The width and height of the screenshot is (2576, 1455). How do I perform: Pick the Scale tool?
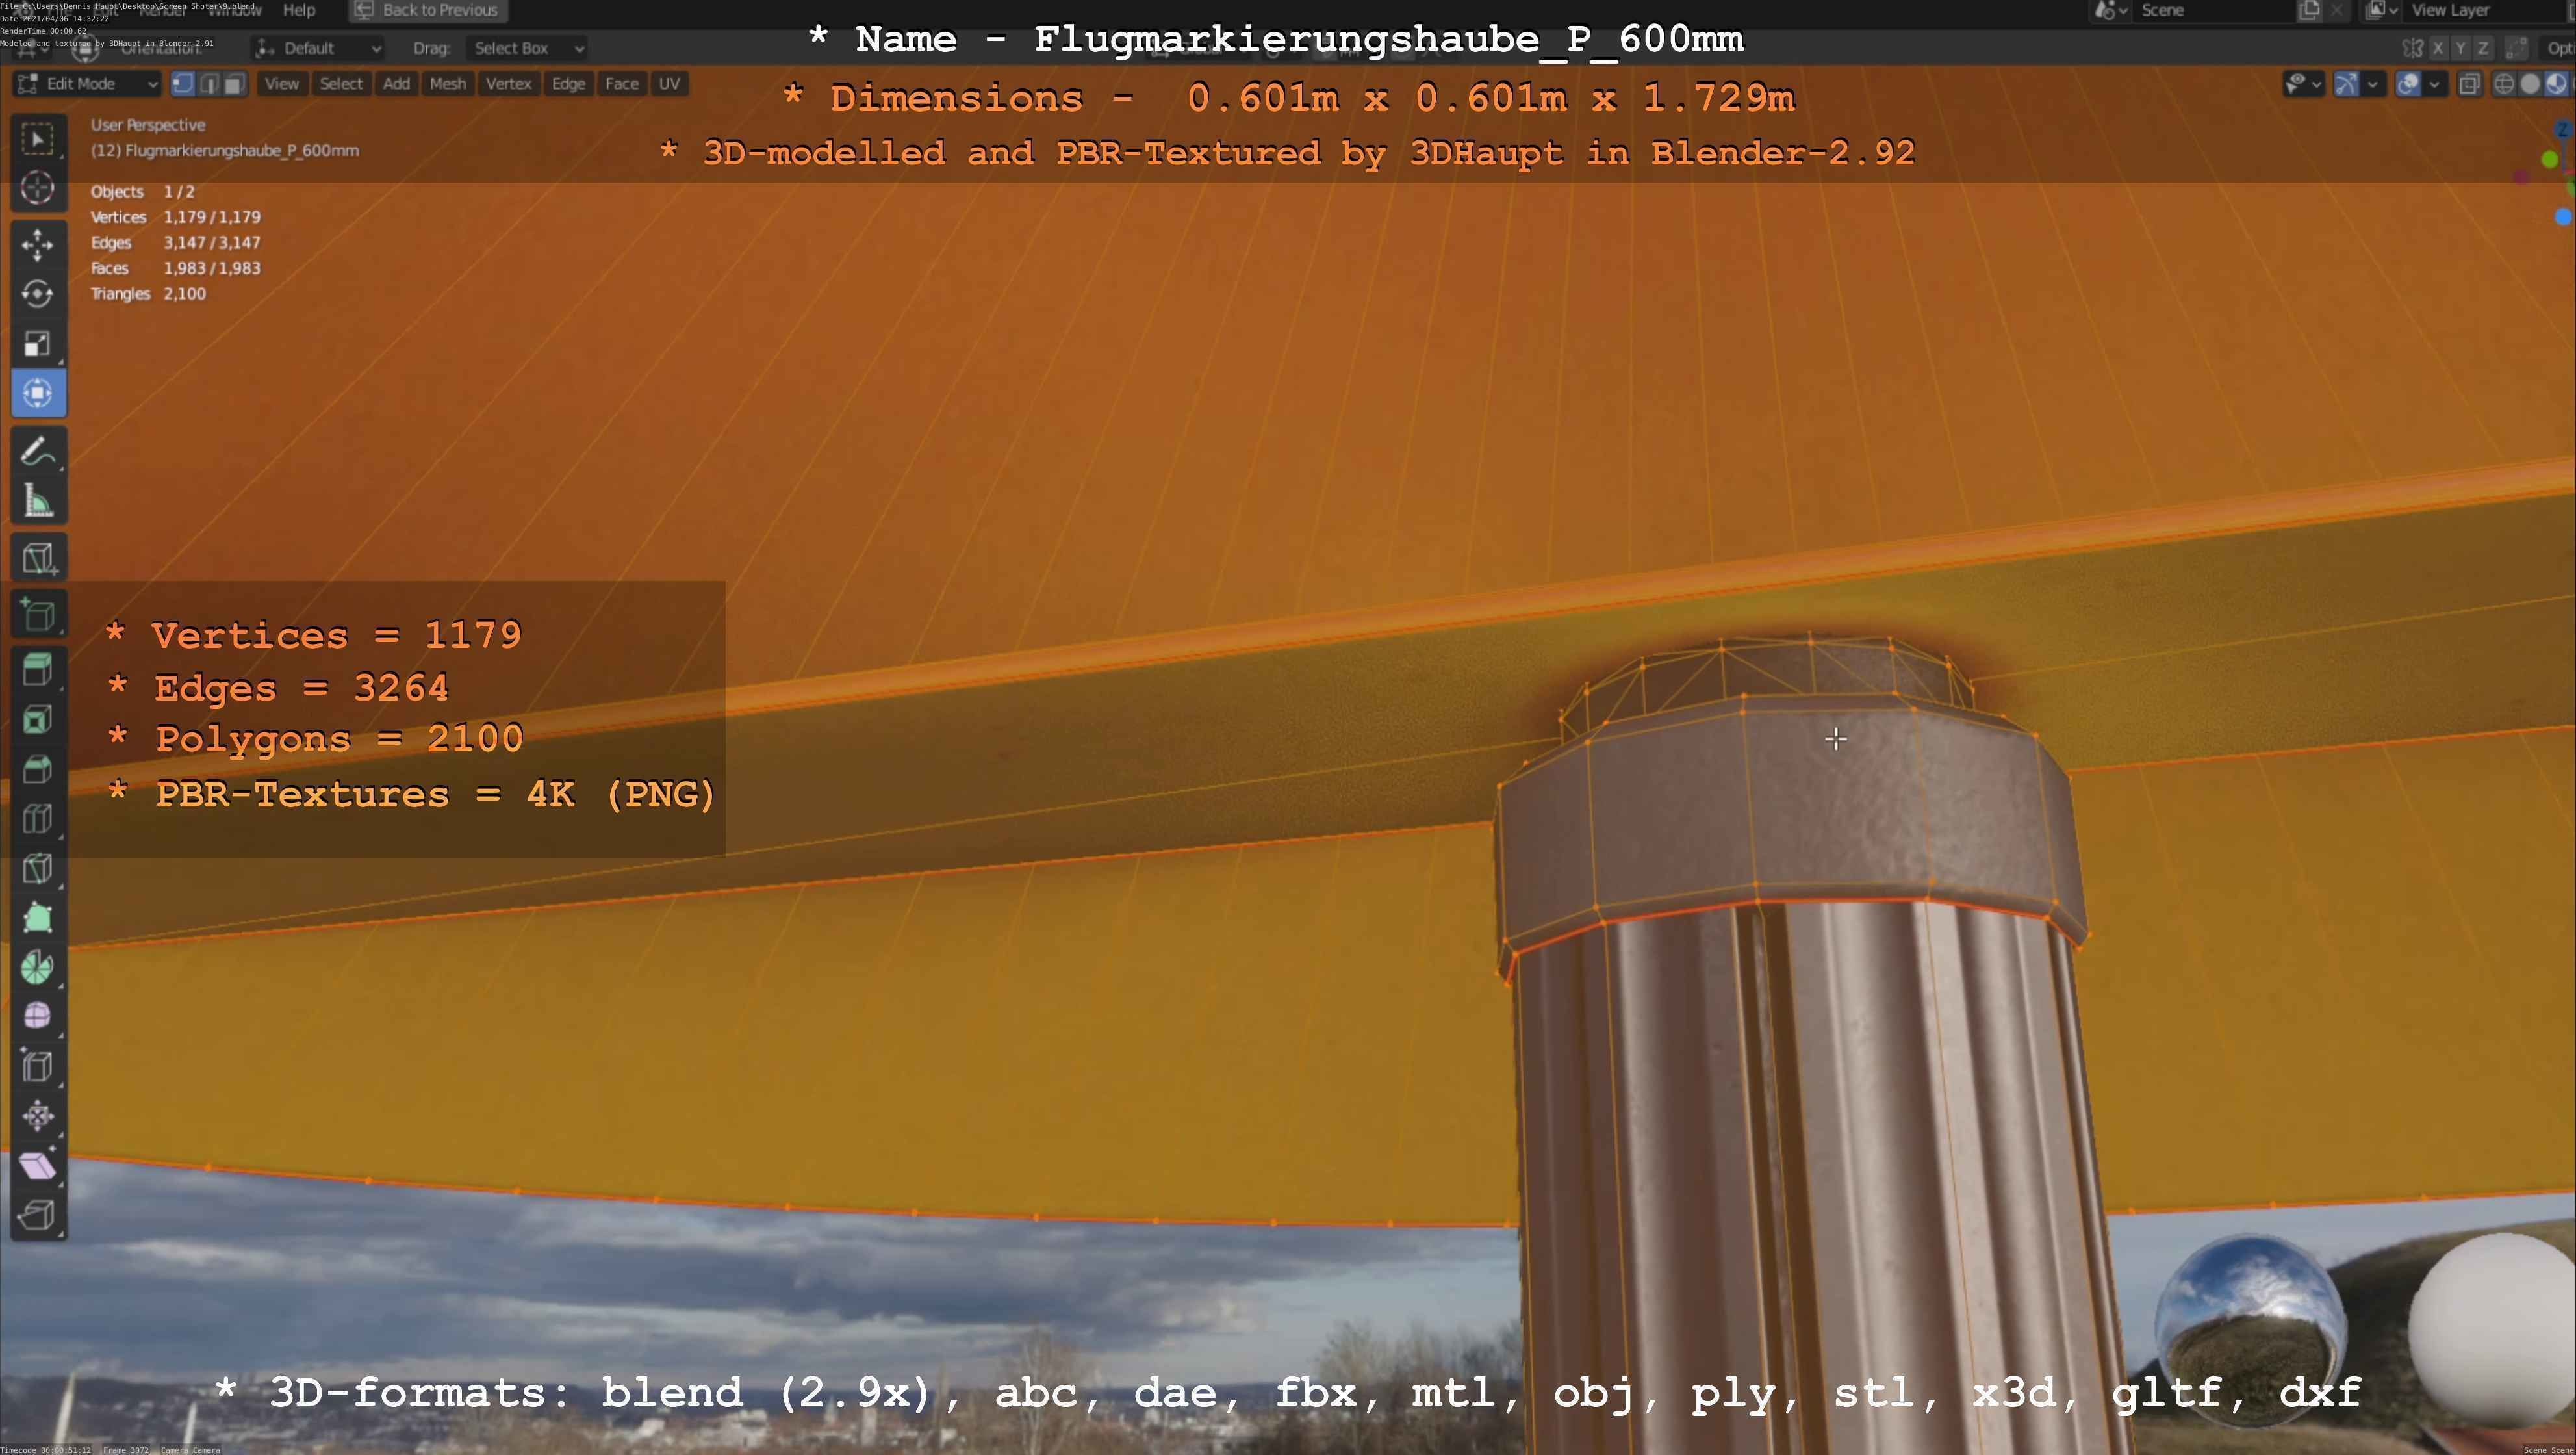38,344
